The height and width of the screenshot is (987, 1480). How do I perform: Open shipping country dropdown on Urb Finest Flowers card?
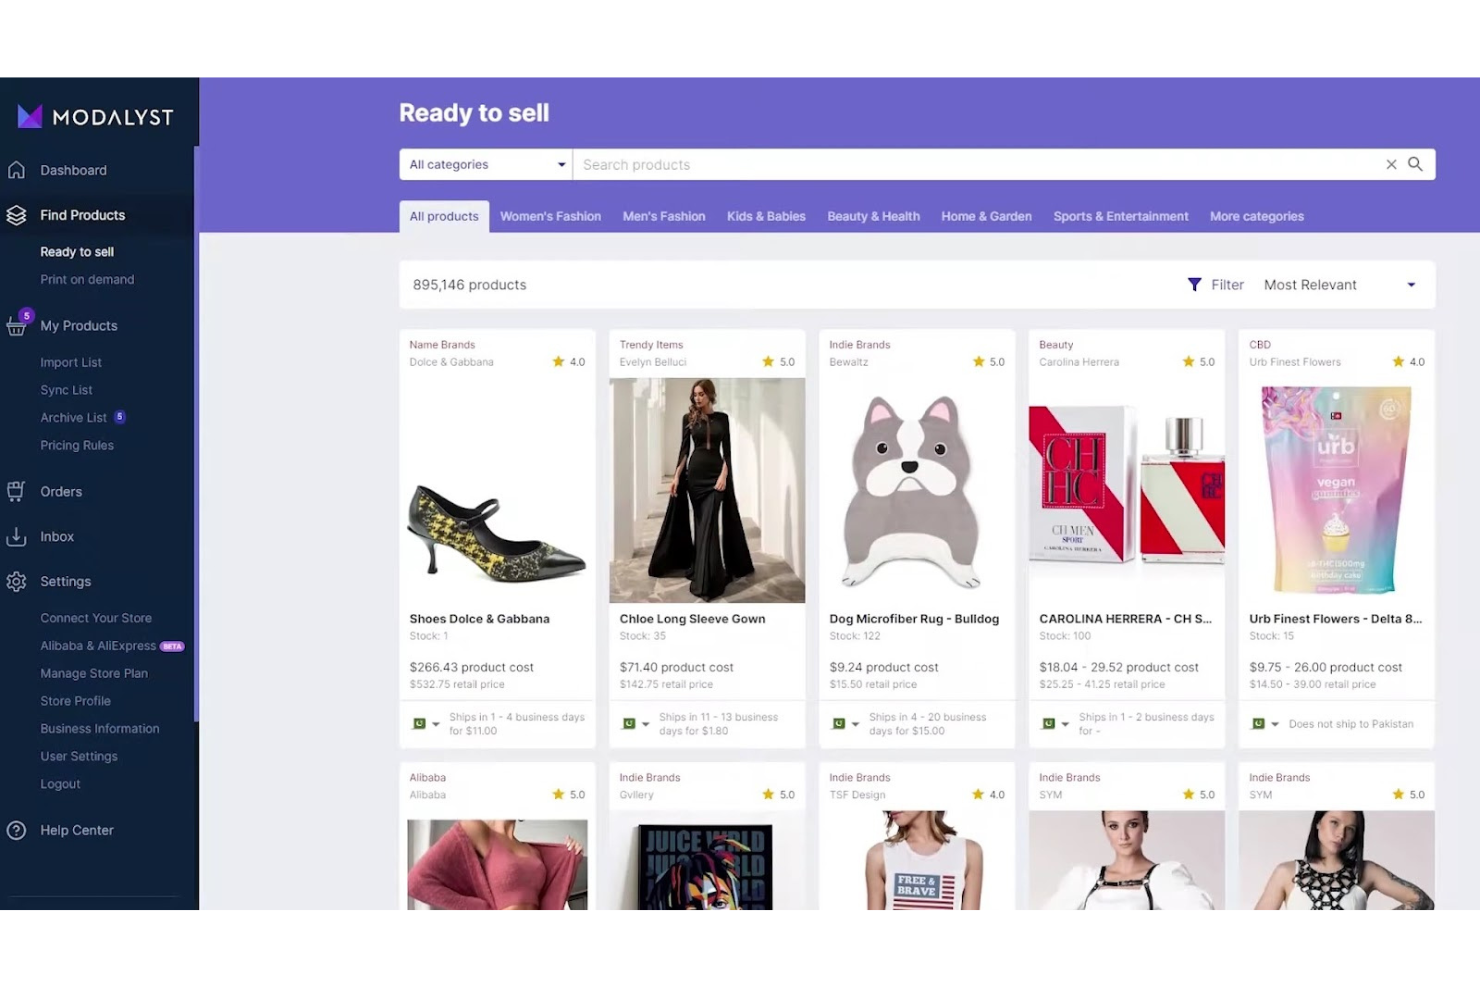(1266, 724)
